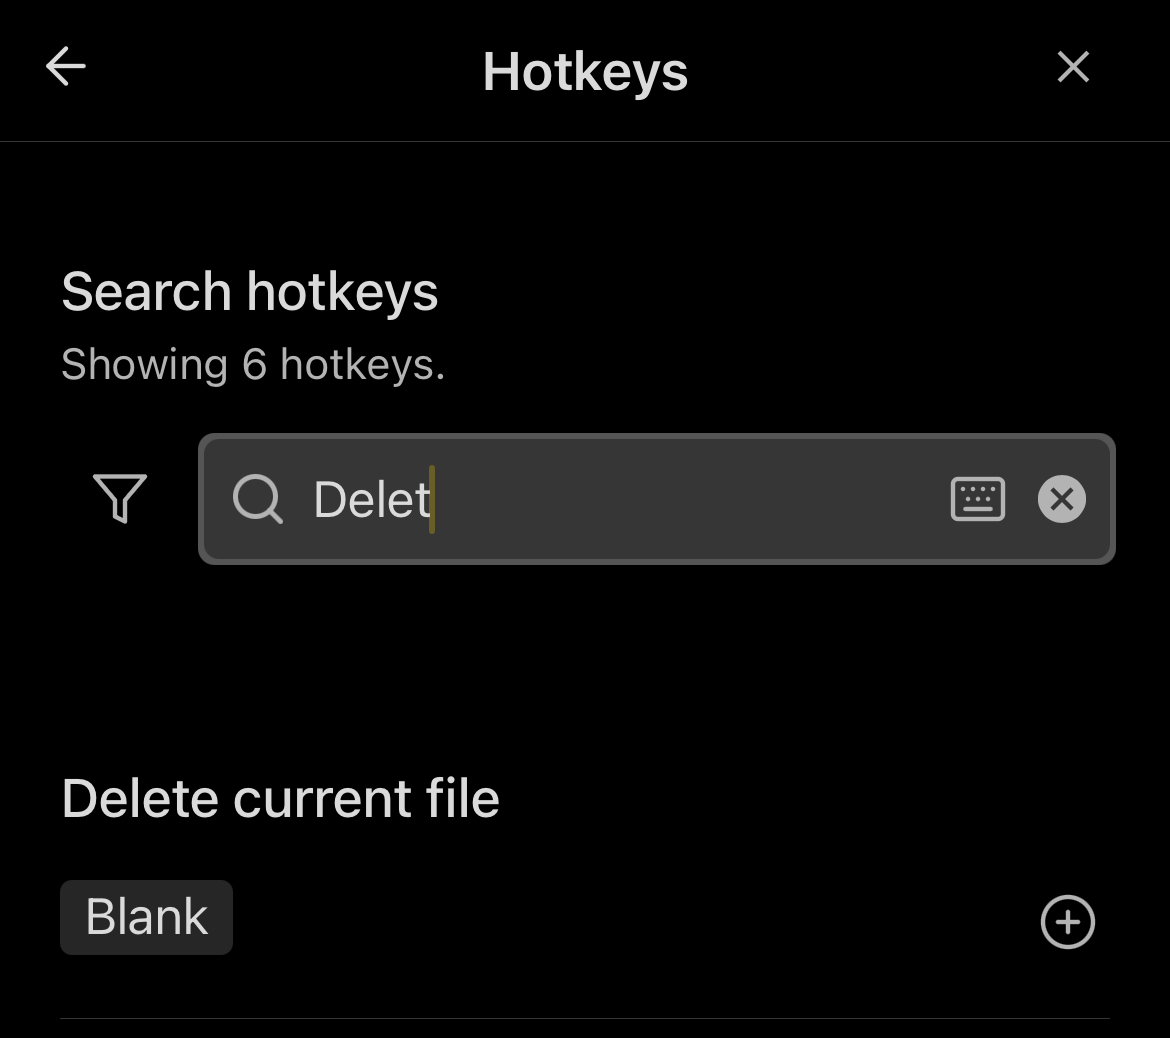Click the Blank hotkey tag

click(x=147, y=917)
